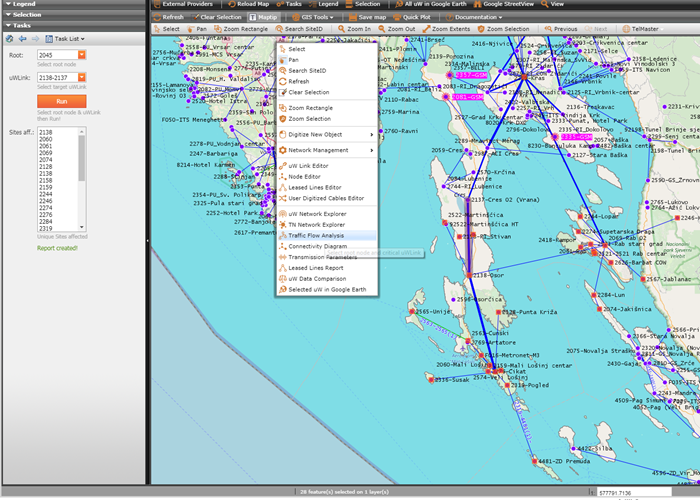Collapse the Legend panel header
This screenshot has width=700, height=500.
coord(74,4)
